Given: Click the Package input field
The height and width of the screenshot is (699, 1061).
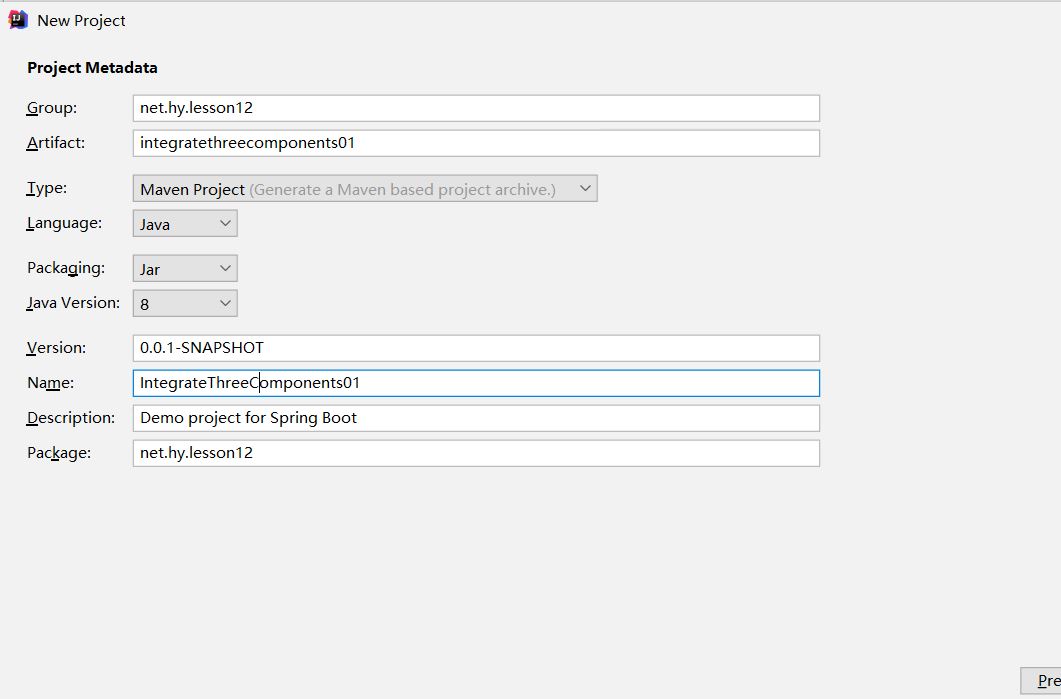Looking at the screenshot, I should (x=476, y=453).
